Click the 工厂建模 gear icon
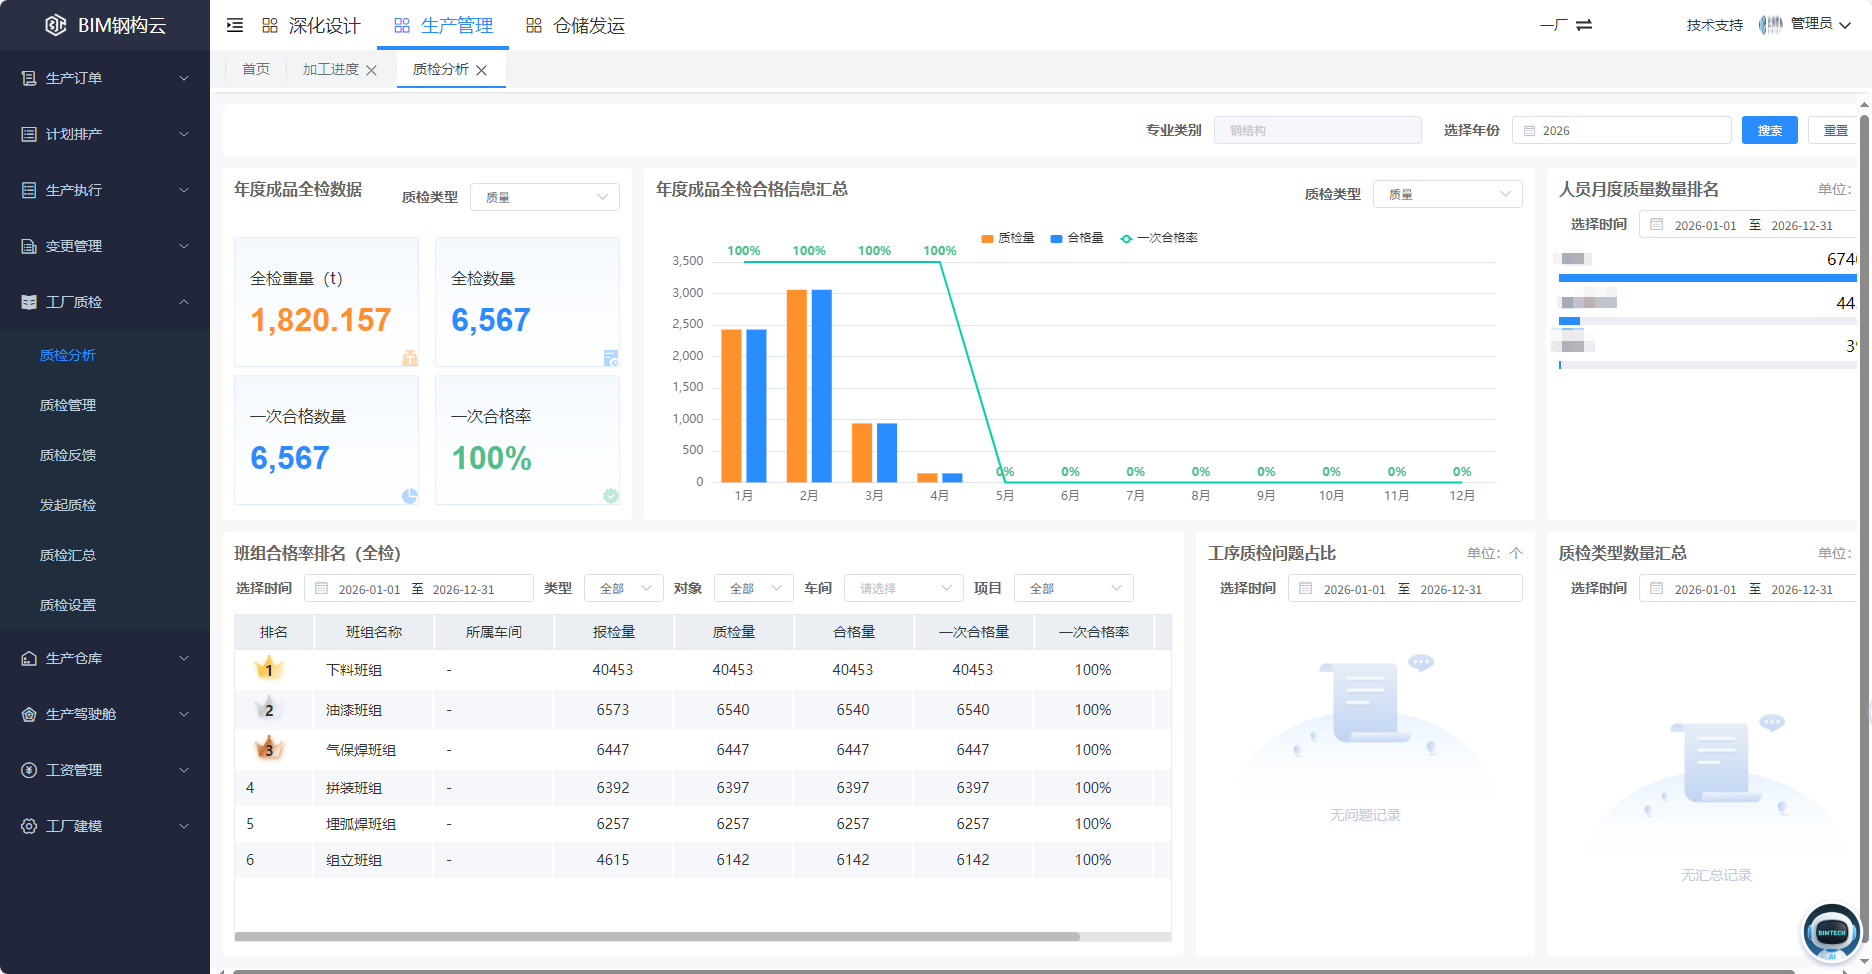 29,826
